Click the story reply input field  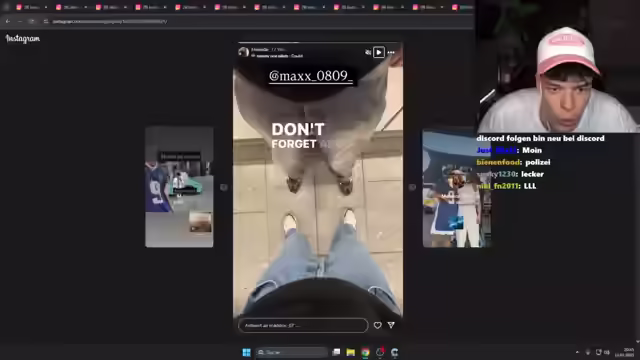click(x=303, y=325)
